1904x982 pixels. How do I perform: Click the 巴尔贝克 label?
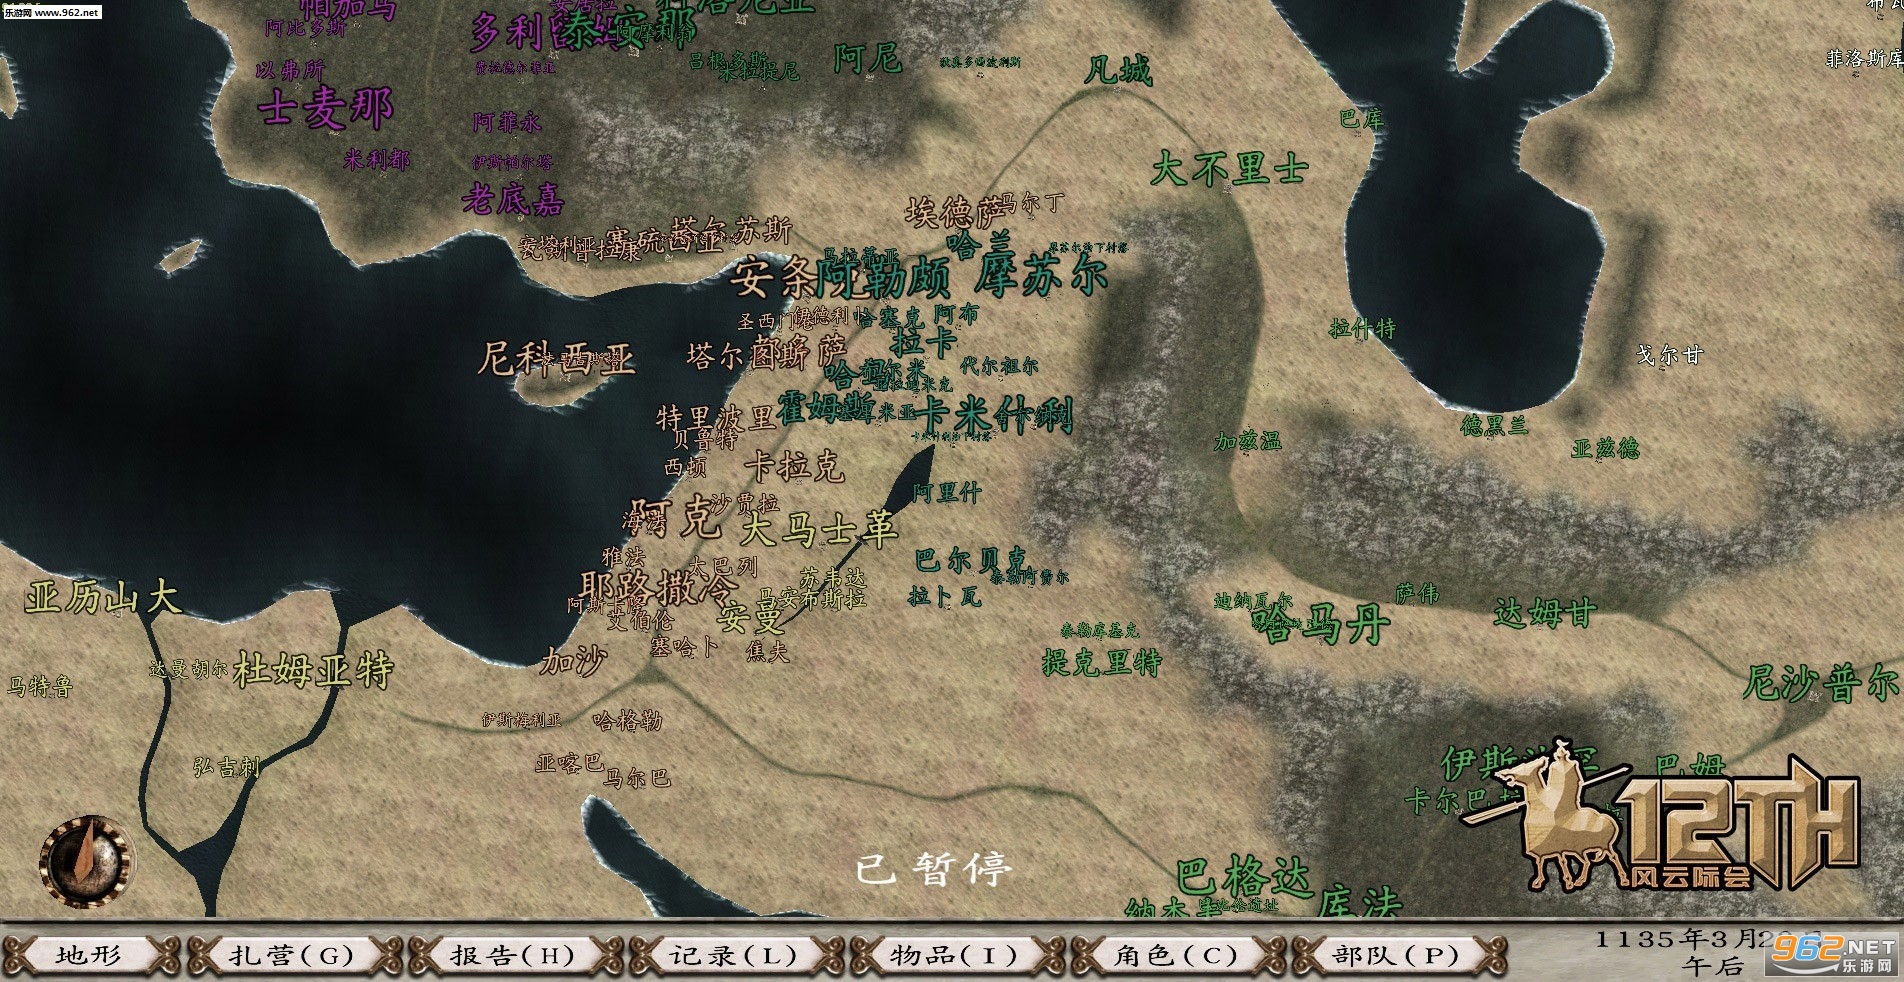click(x=970, y=559)
